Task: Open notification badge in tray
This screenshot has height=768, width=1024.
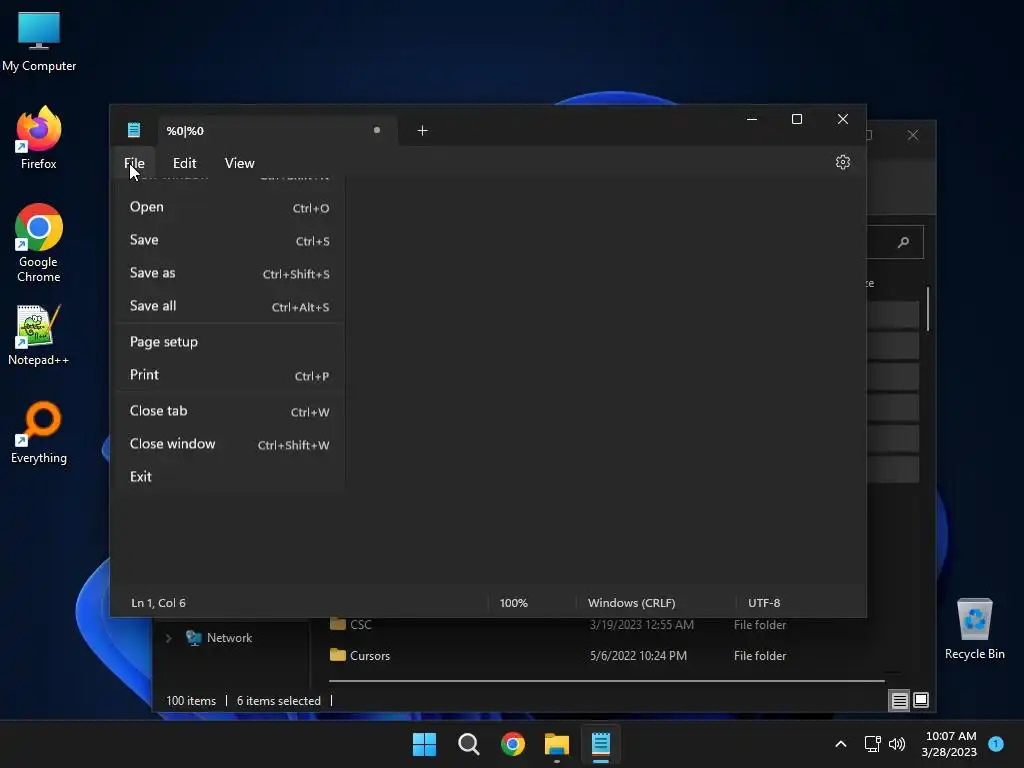Action: (x=996, y=743)
